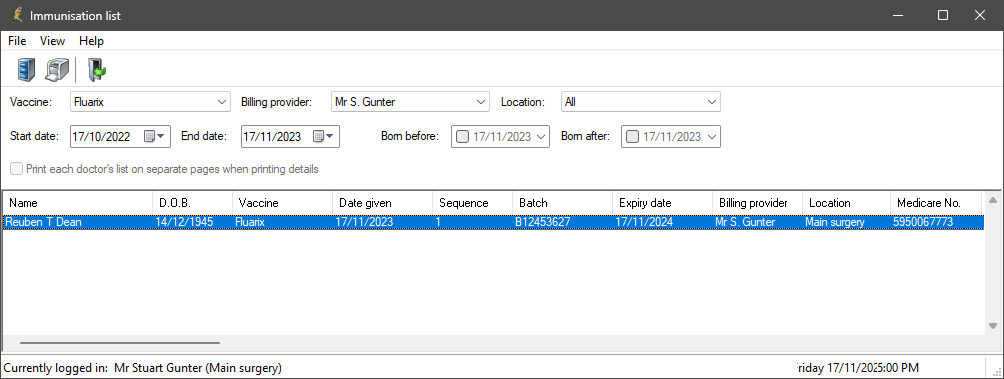The width and height of the screenshot is (1004, 379).
Task: Enable the Born before date checkbox
Action: tap(462, 136)
